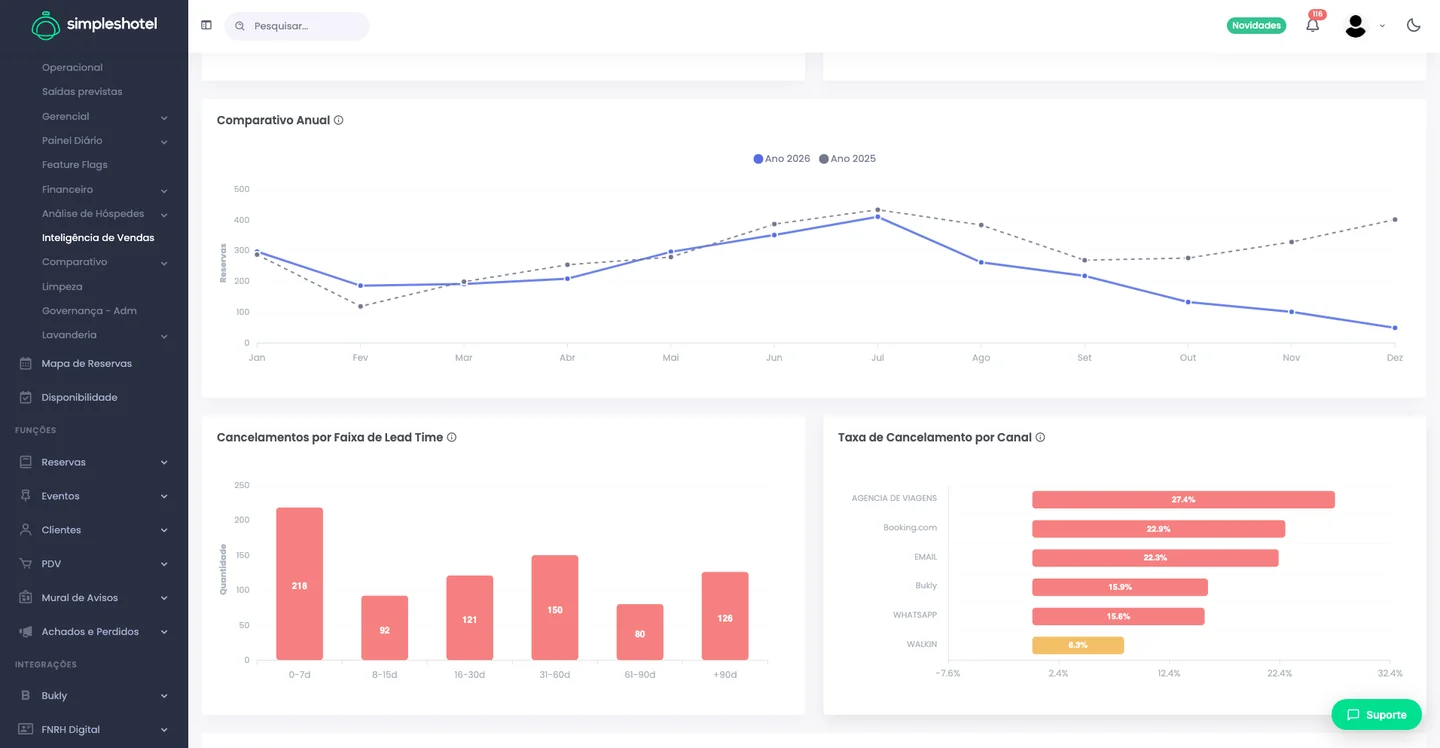The height and width of the screenshot is (748, 1440).
Task: Expand the Gerencial submenu
Action: click(164, 118)
